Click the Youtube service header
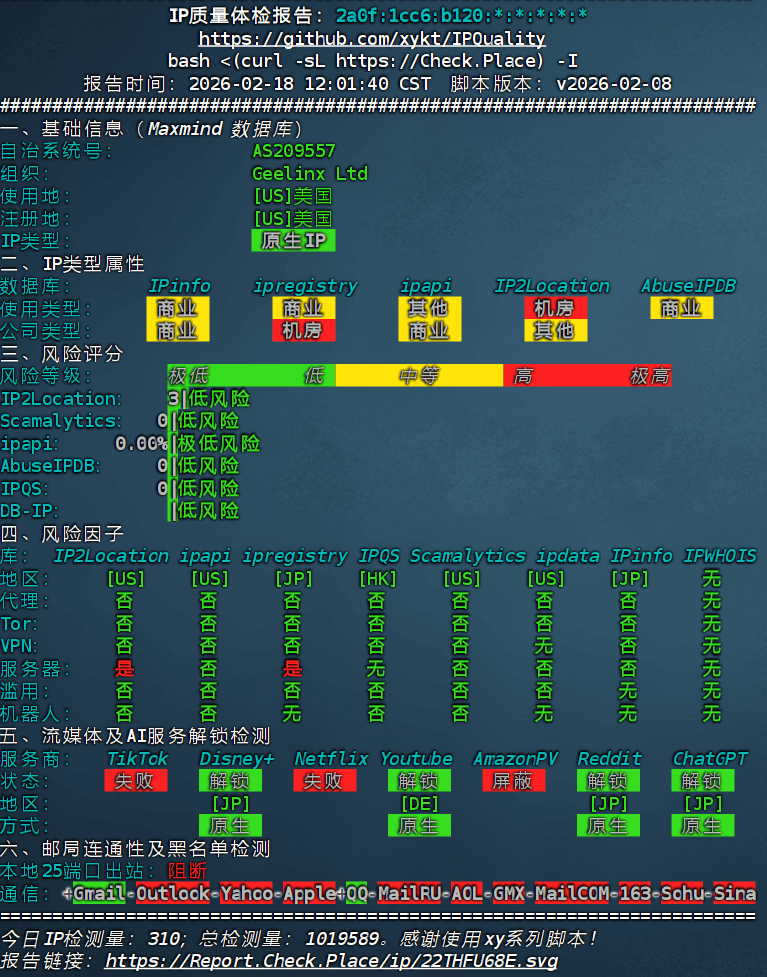Image resolution: width=767 pixels, height=977 pixels. point(416,758)
